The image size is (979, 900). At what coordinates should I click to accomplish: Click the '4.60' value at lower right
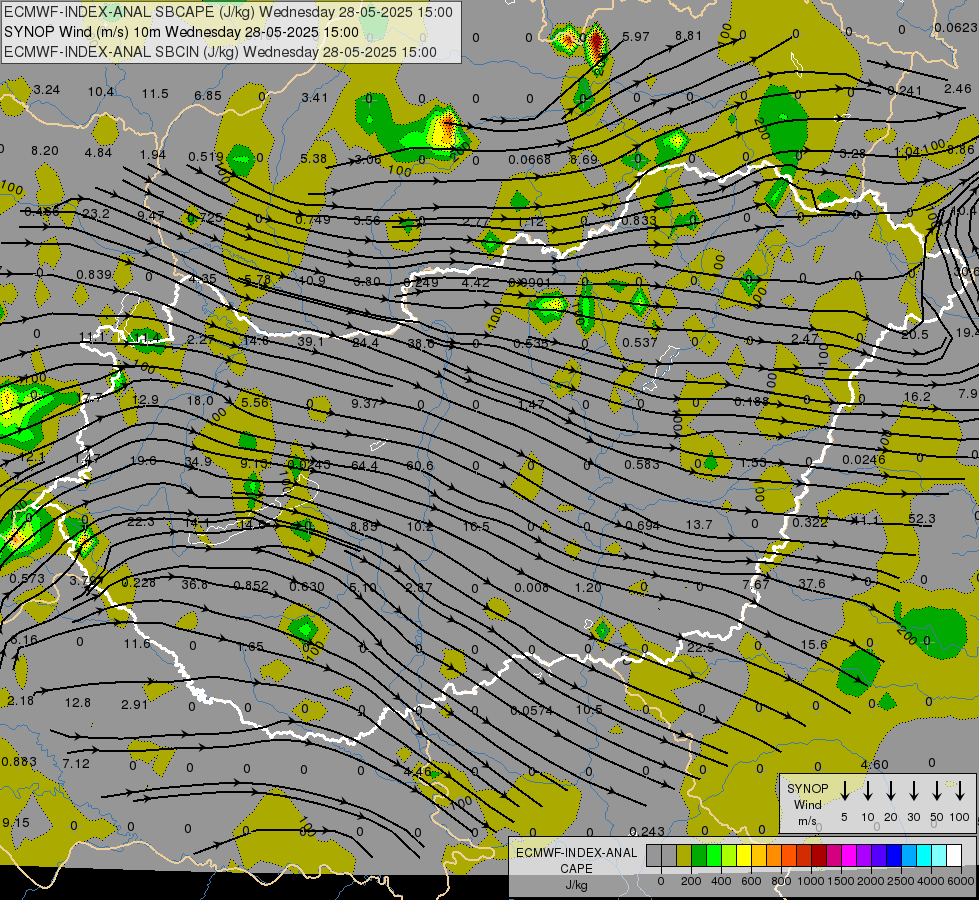(x=874, y=764)
